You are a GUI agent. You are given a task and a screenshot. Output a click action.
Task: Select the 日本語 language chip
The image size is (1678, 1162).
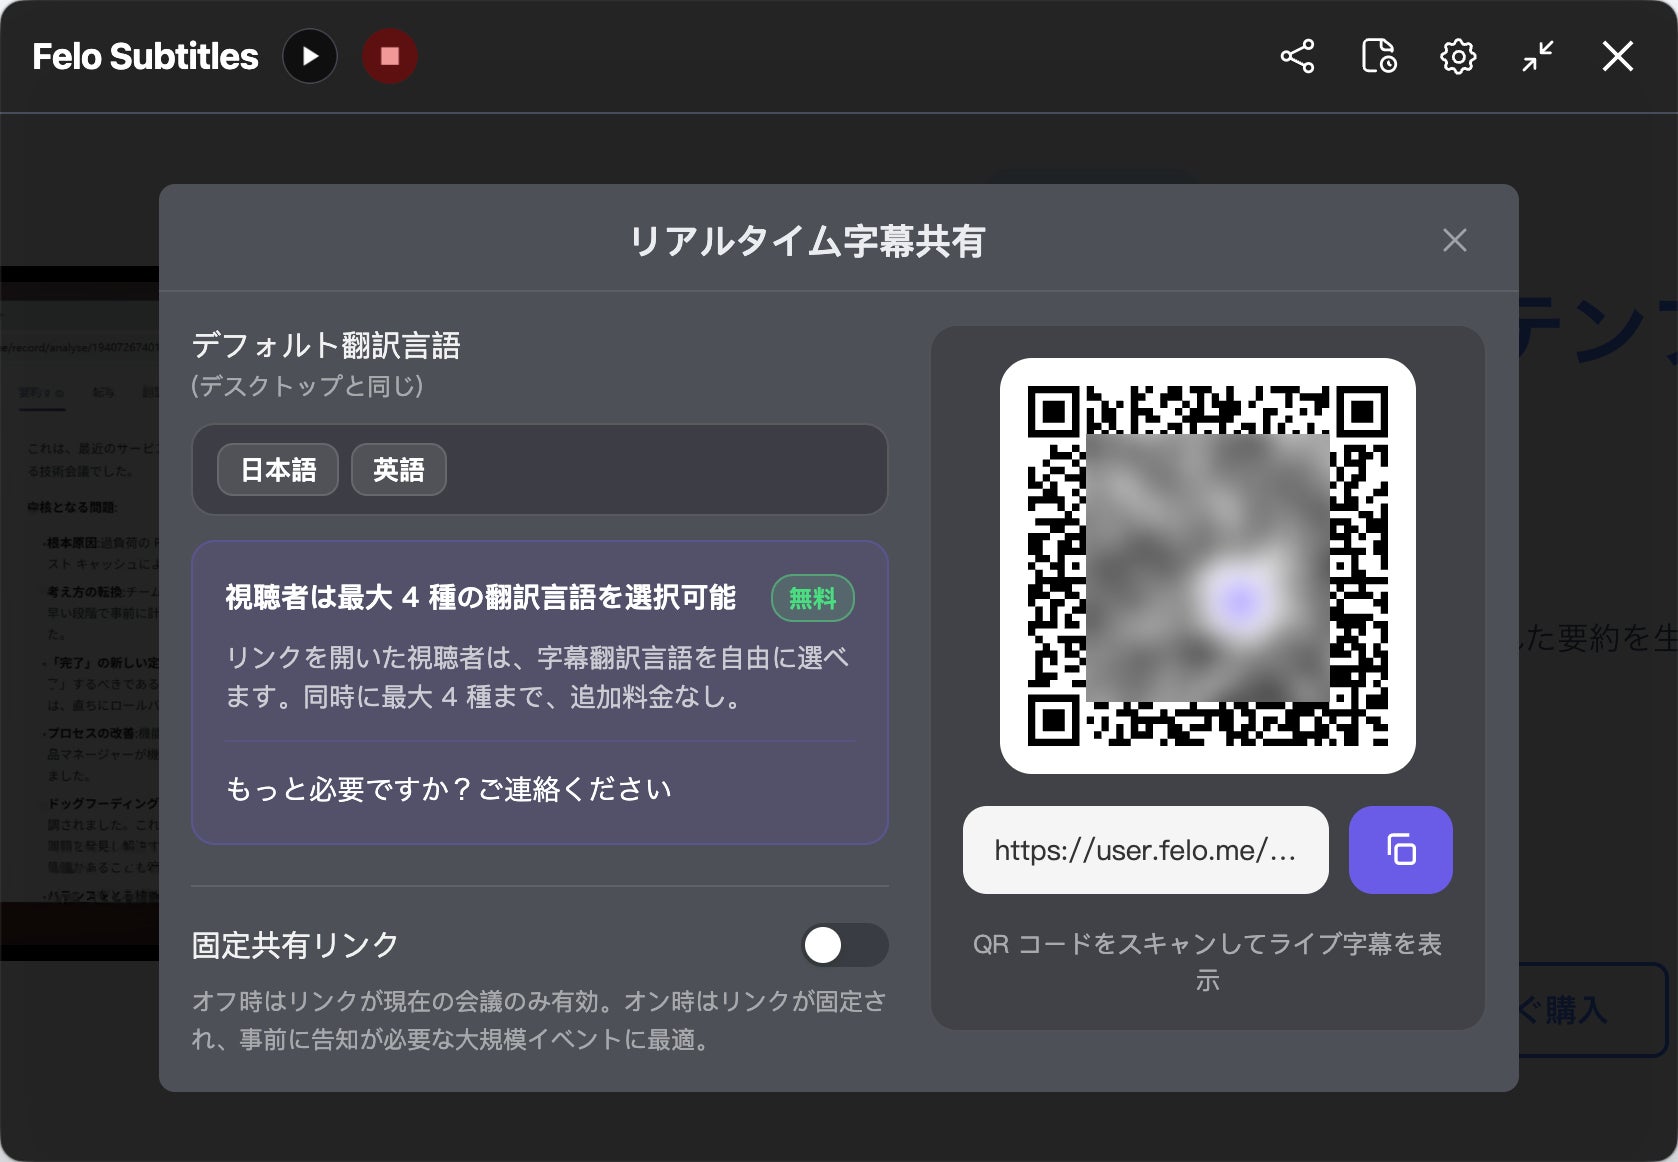tap(278, 470)
